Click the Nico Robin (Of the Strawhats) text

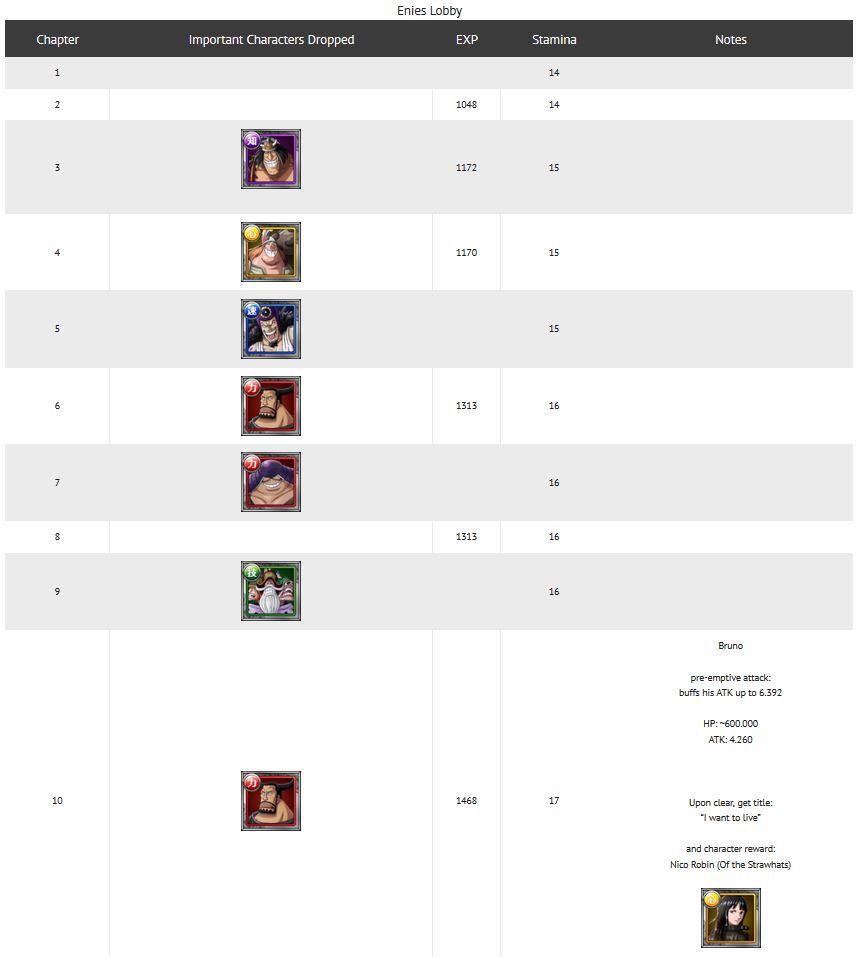click(x=730, y=865)
